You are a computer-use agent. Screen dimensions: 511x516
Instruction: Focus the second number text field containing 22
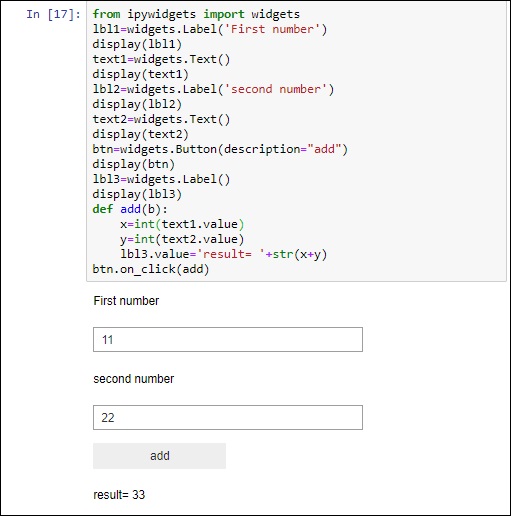click(228, 417)
